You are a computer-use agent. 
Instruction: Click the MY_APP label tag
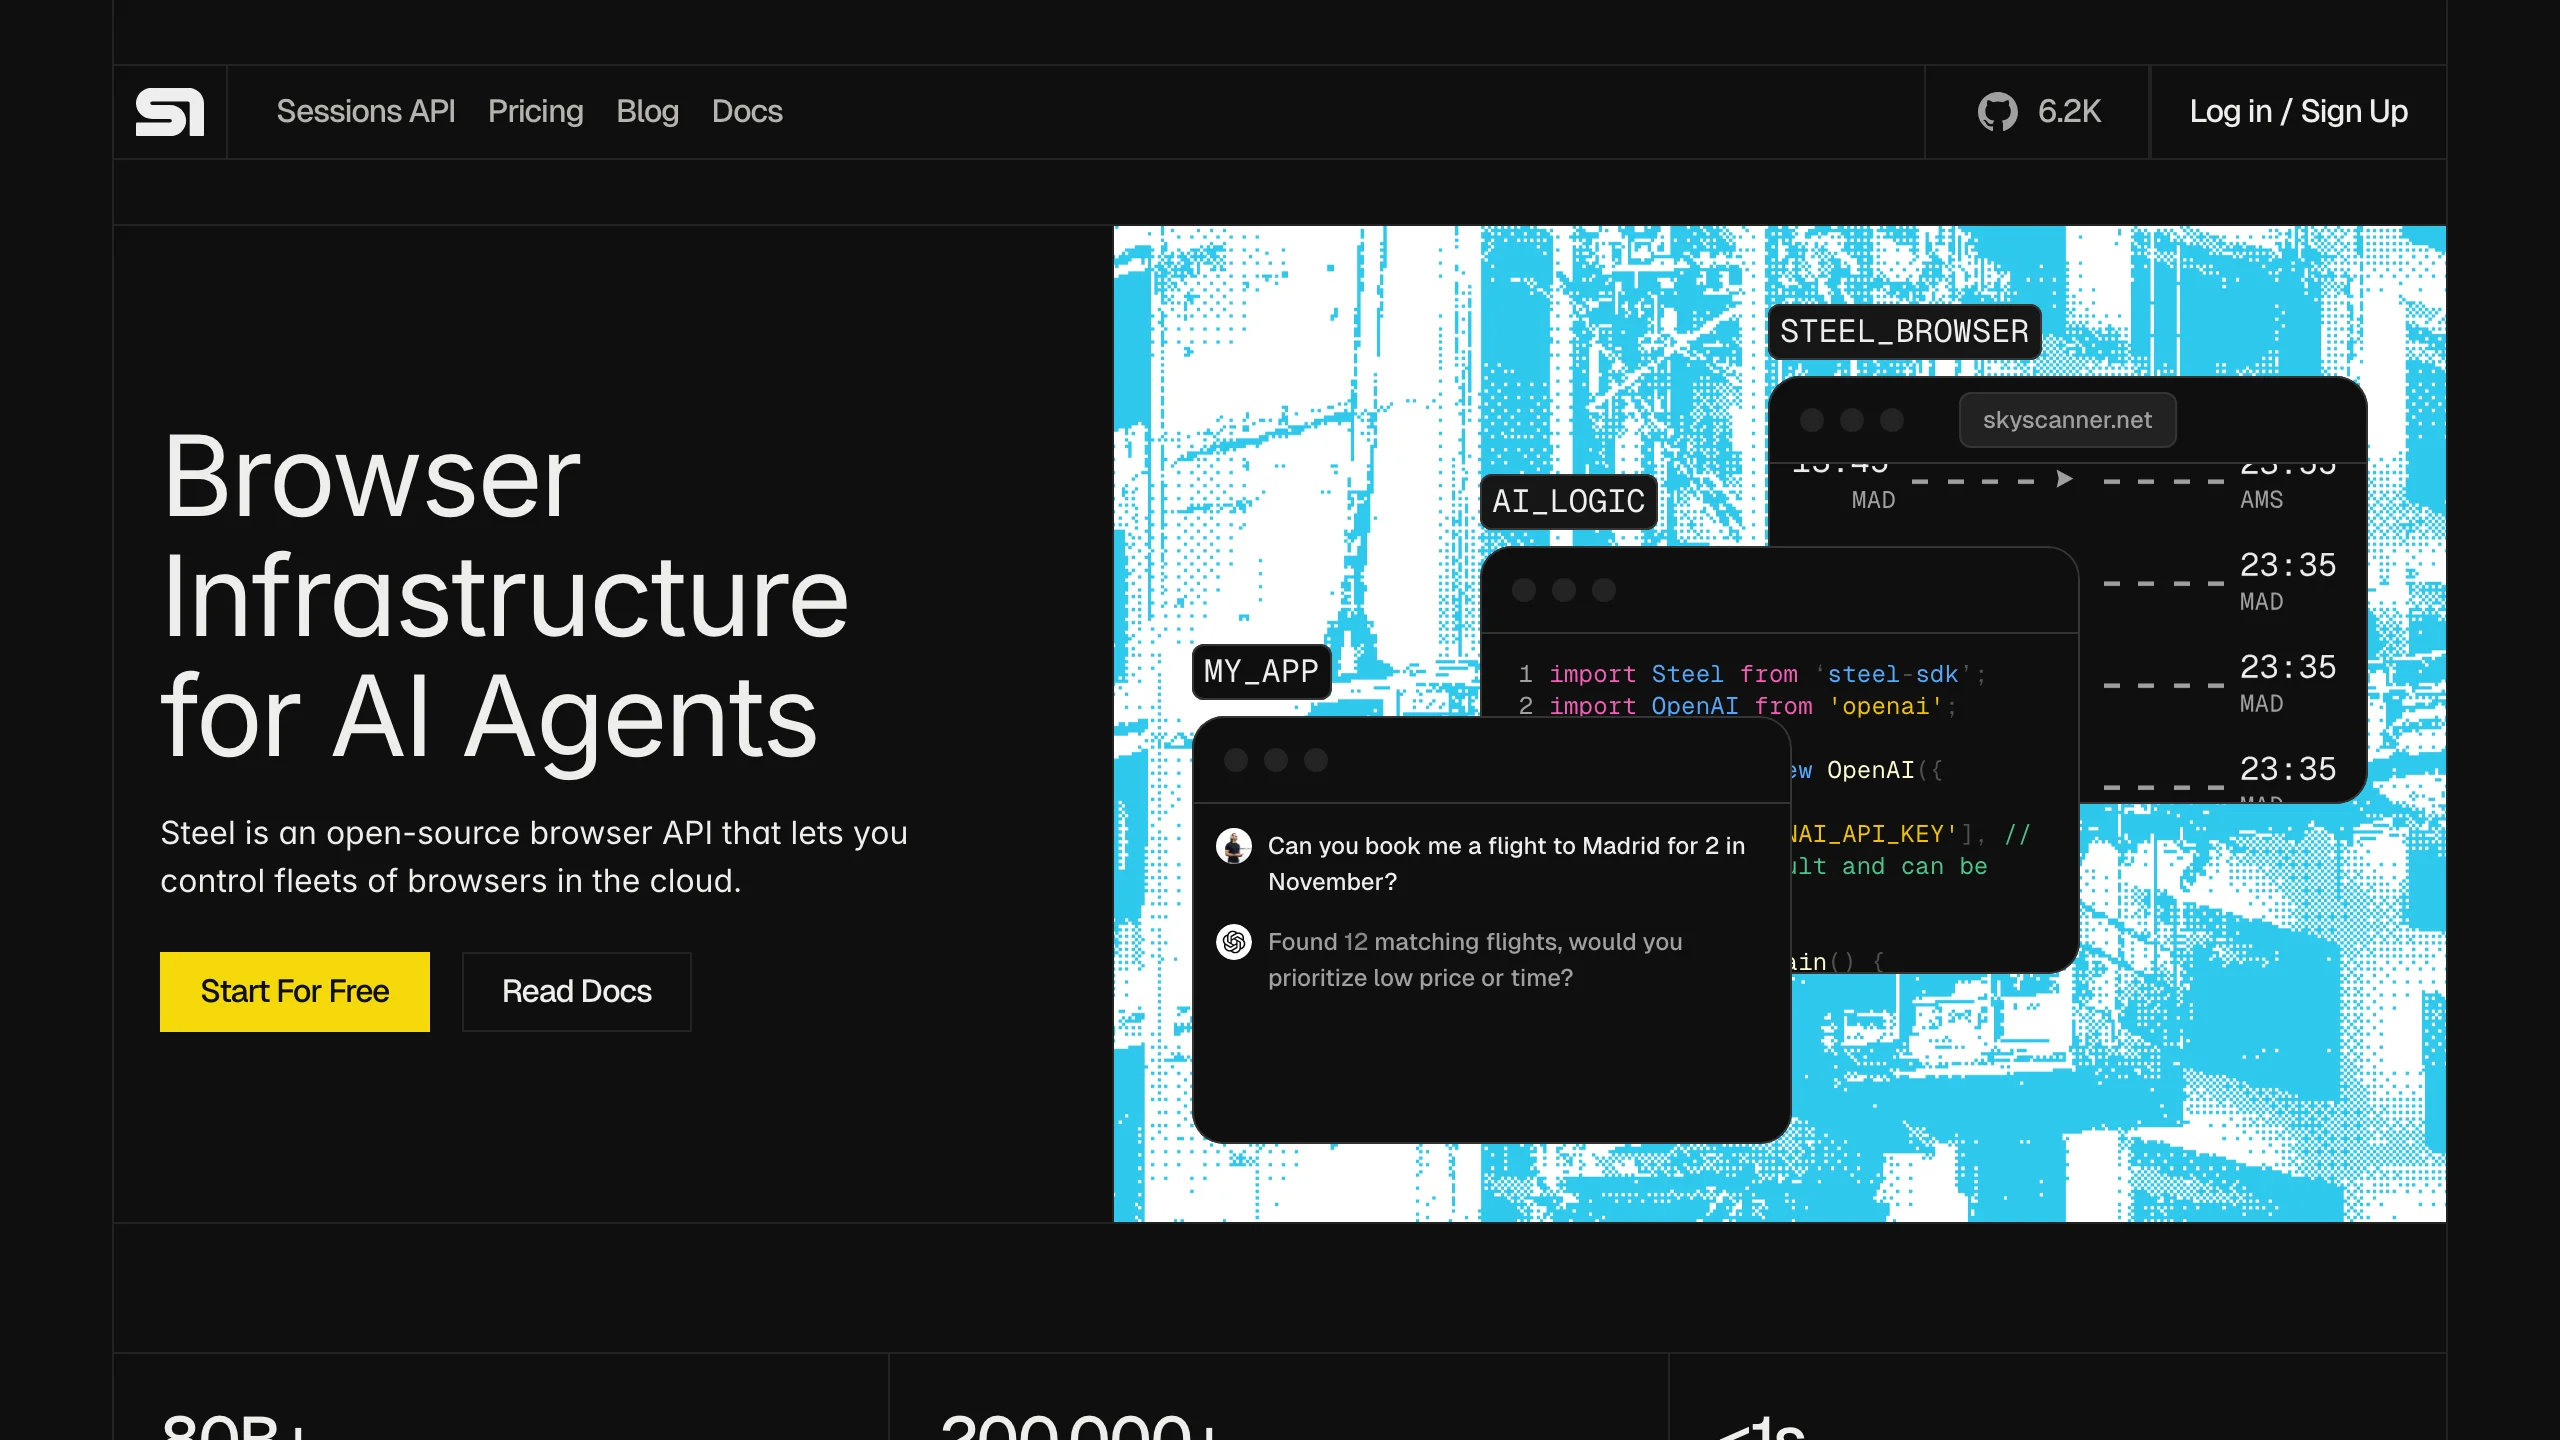tap(1261, 672)
